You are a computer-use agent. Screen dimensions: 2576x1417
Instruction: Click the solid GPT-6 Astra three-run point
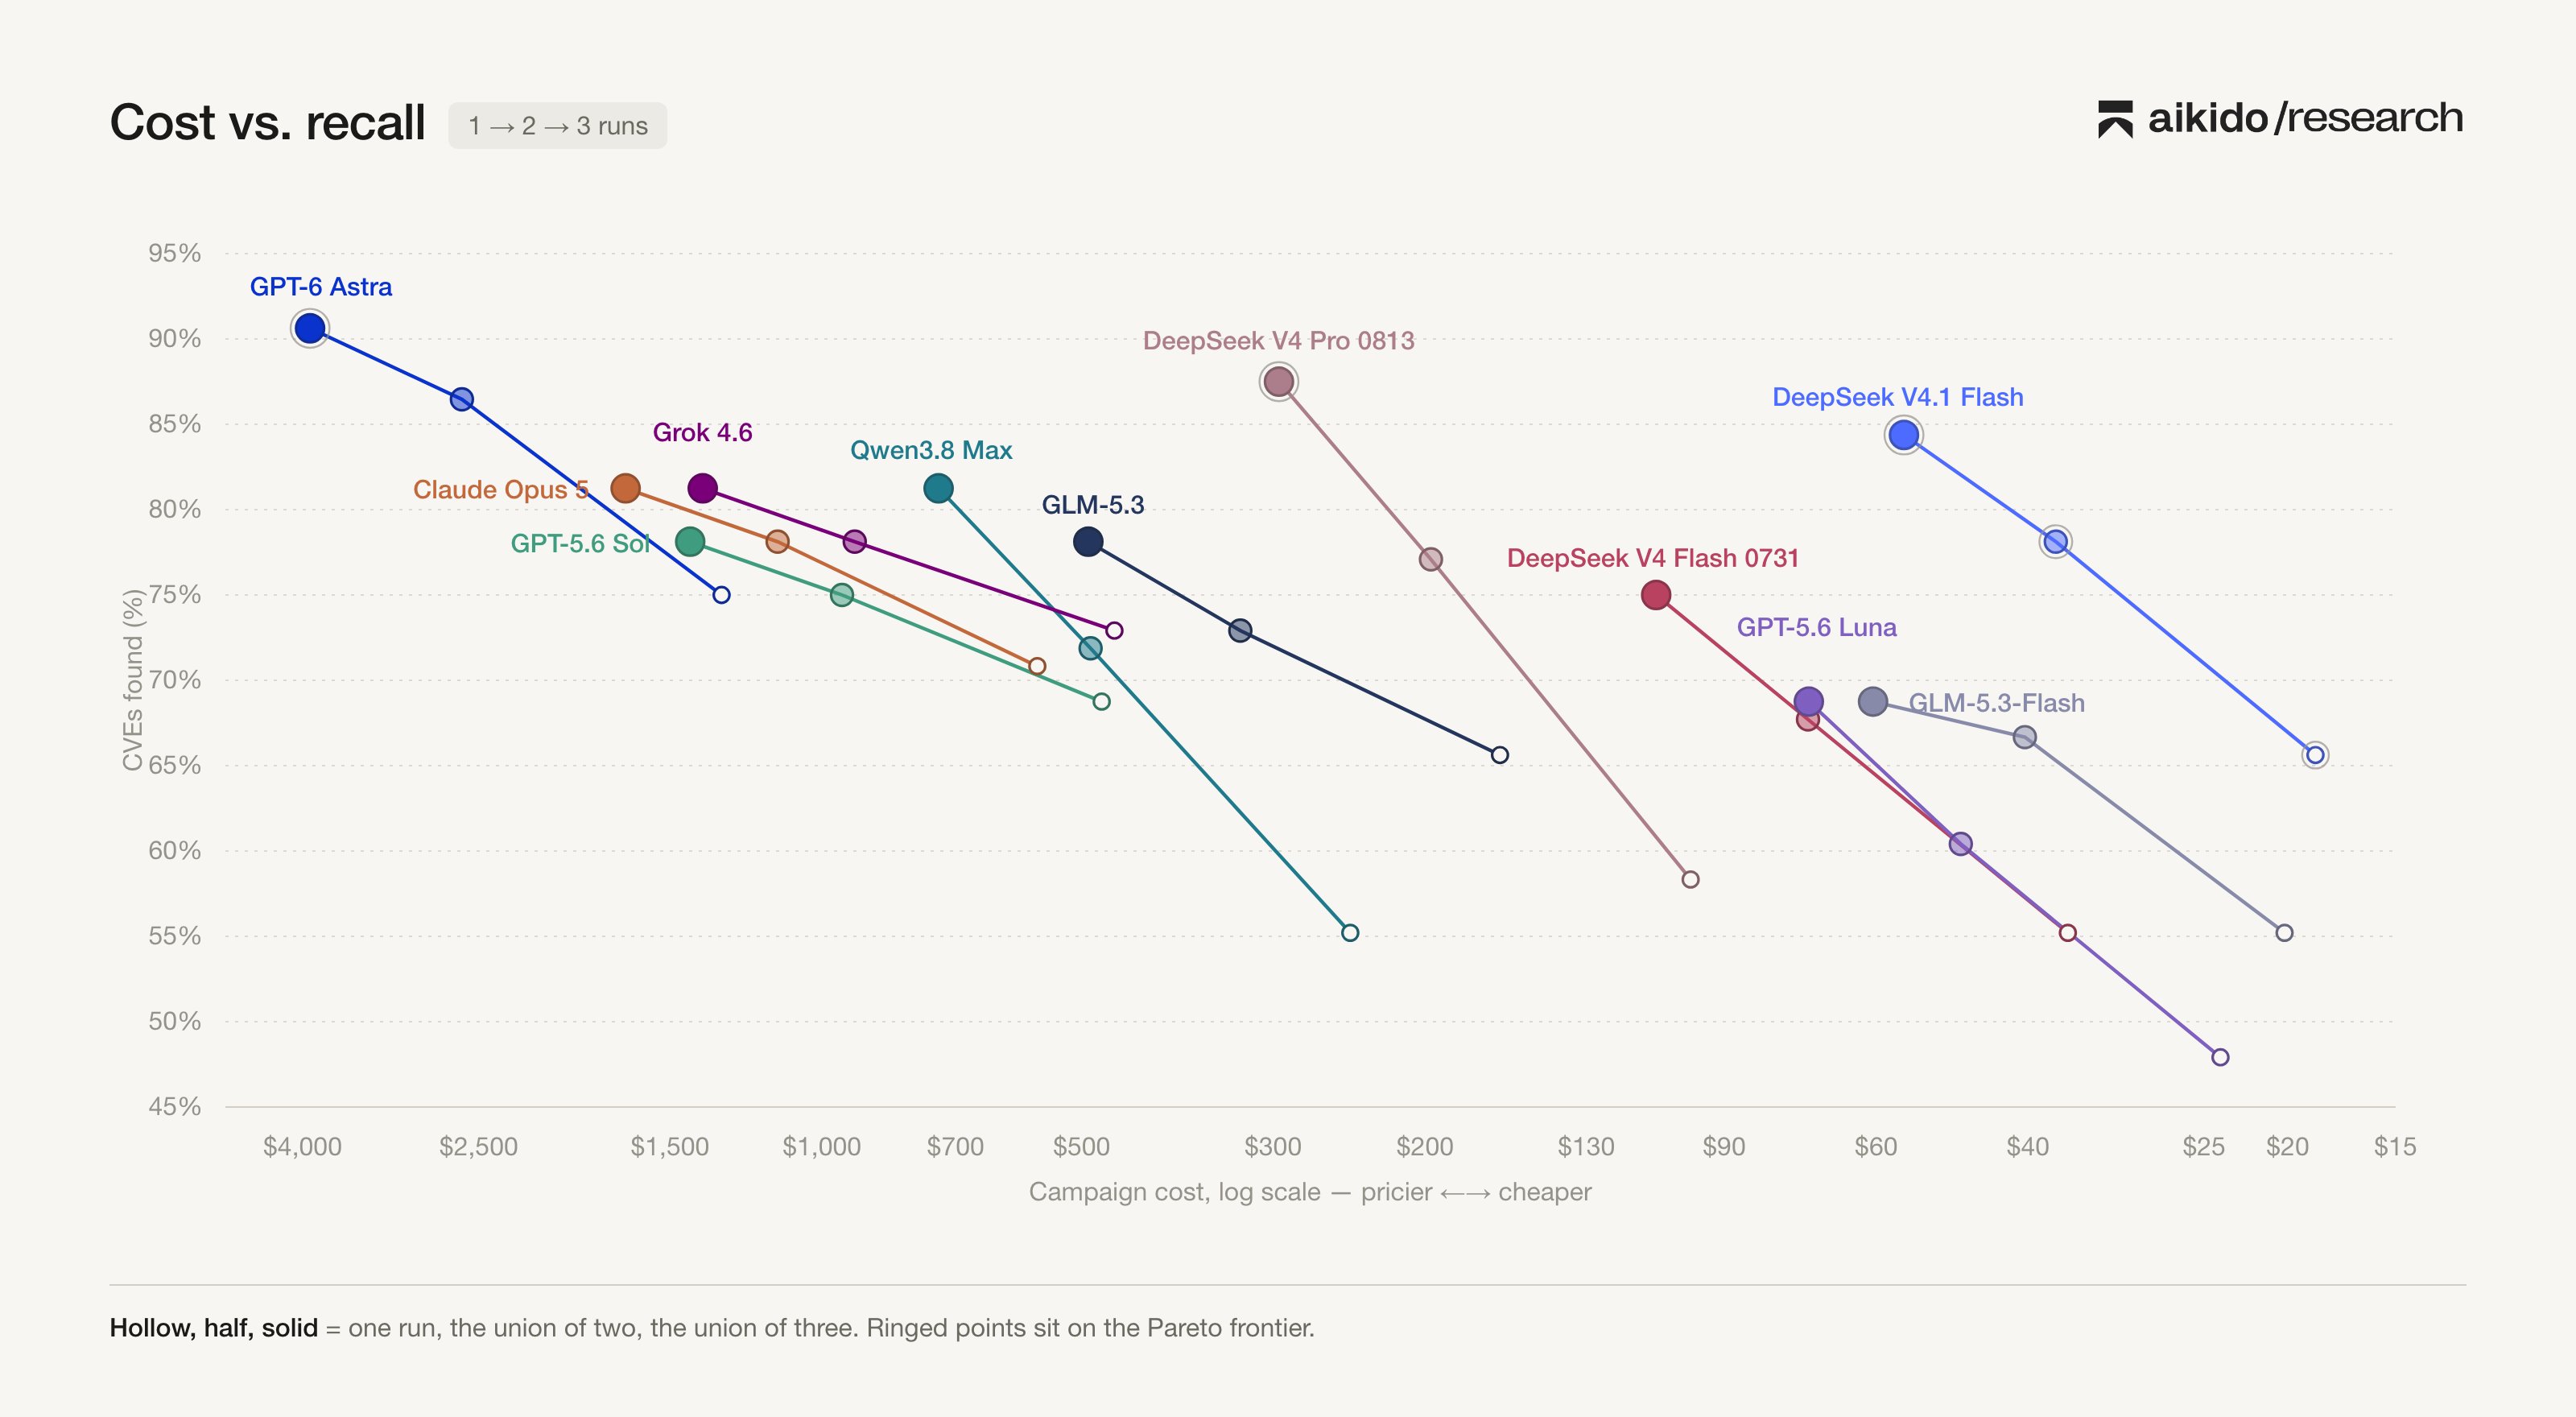(x=310, y=328)
